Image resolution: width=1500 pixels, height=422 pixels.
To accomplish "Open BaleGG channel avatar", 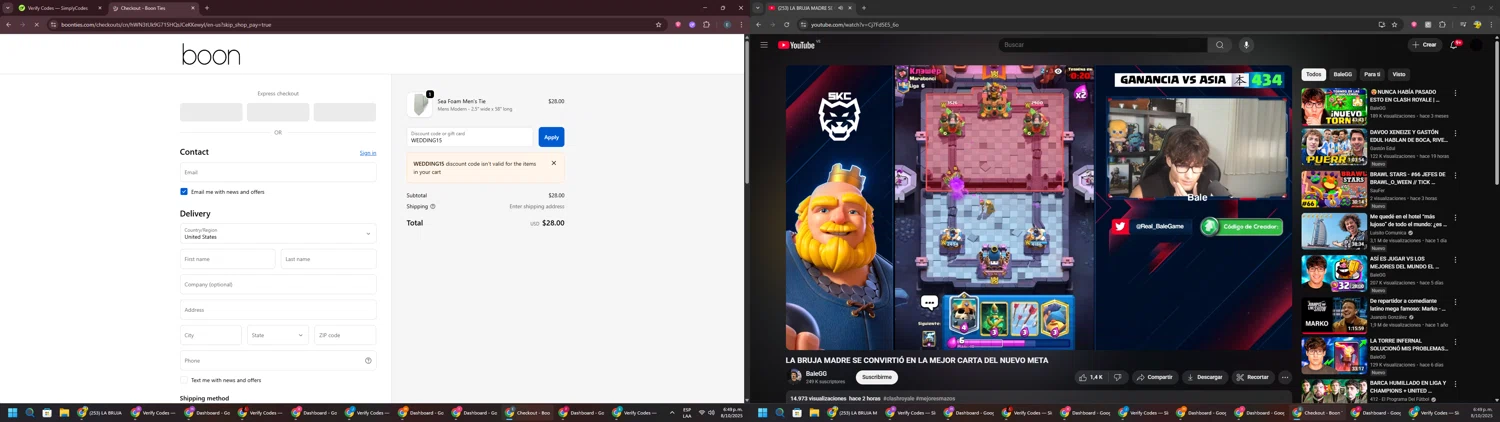I will [796, 377].
